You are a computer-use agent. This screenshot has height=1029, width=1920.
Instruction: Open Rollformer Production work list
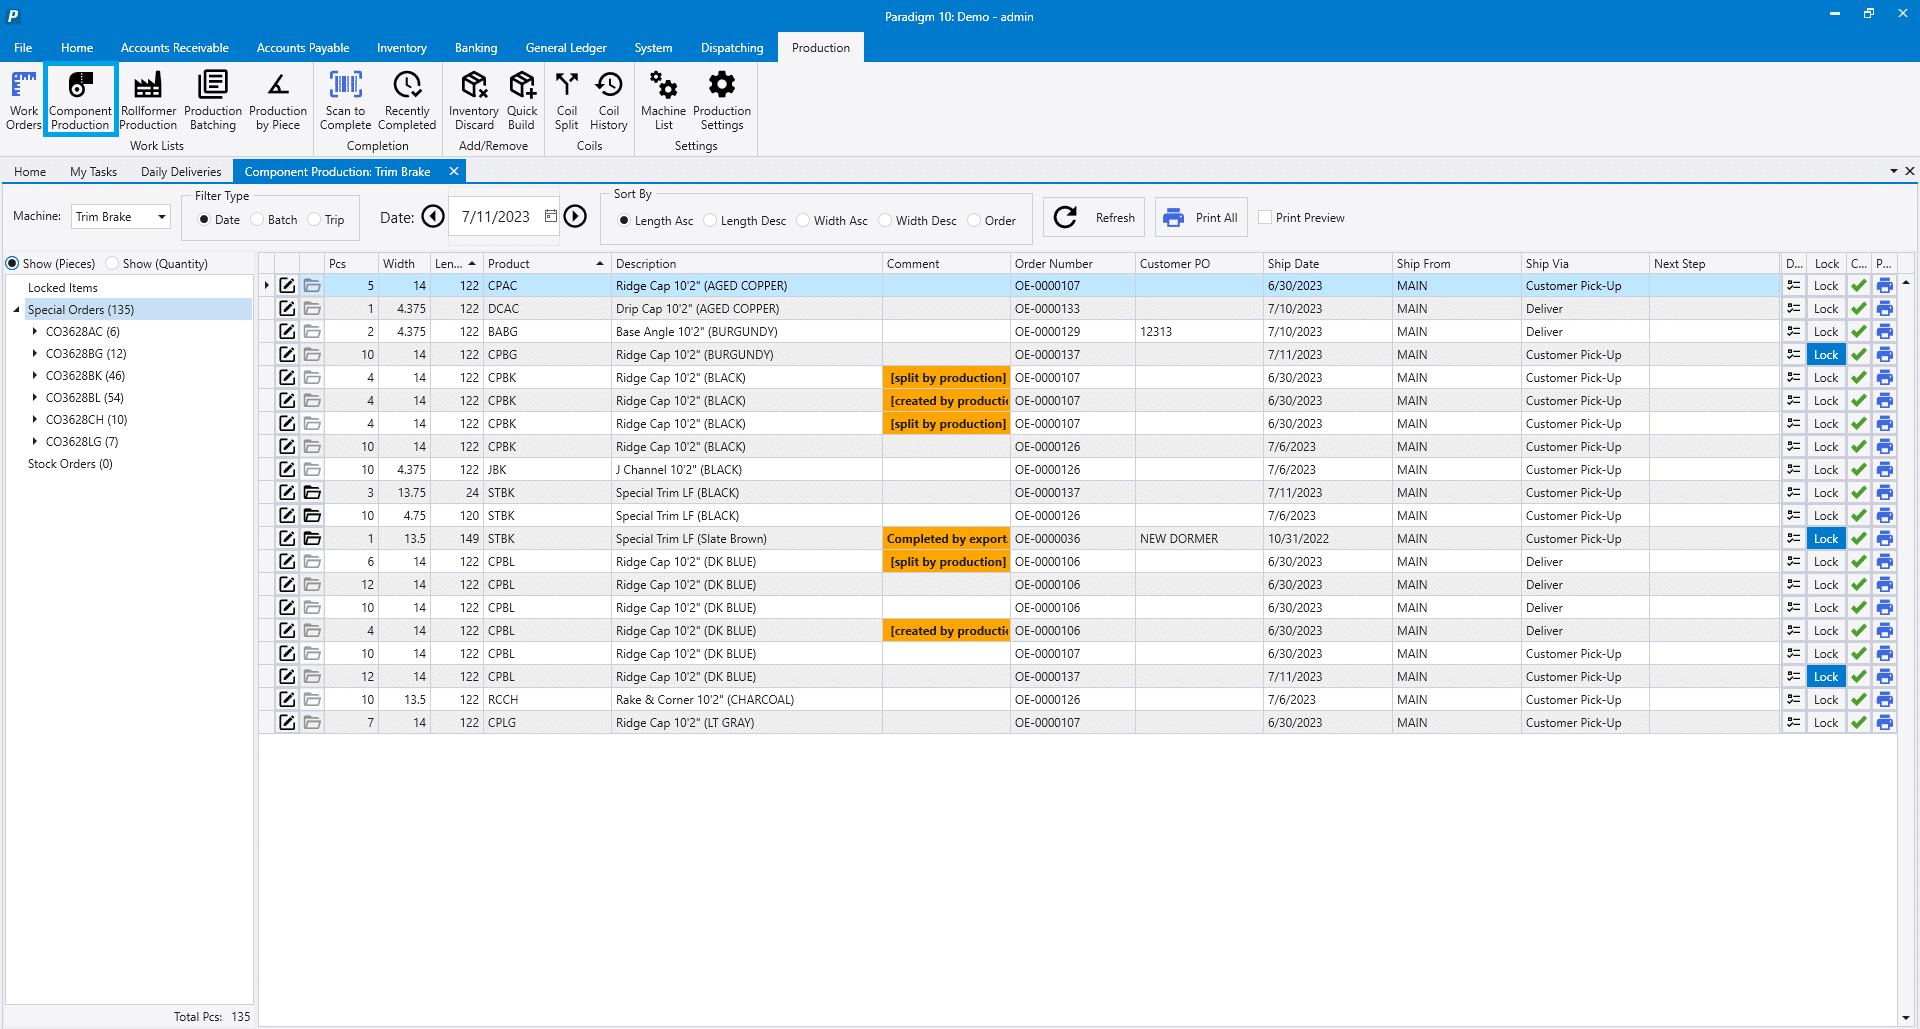(148, 100)
